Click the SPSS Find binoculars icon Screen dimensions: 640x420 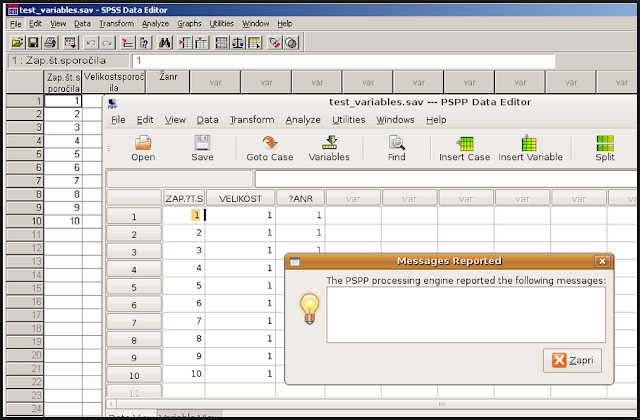pos(165,42)
